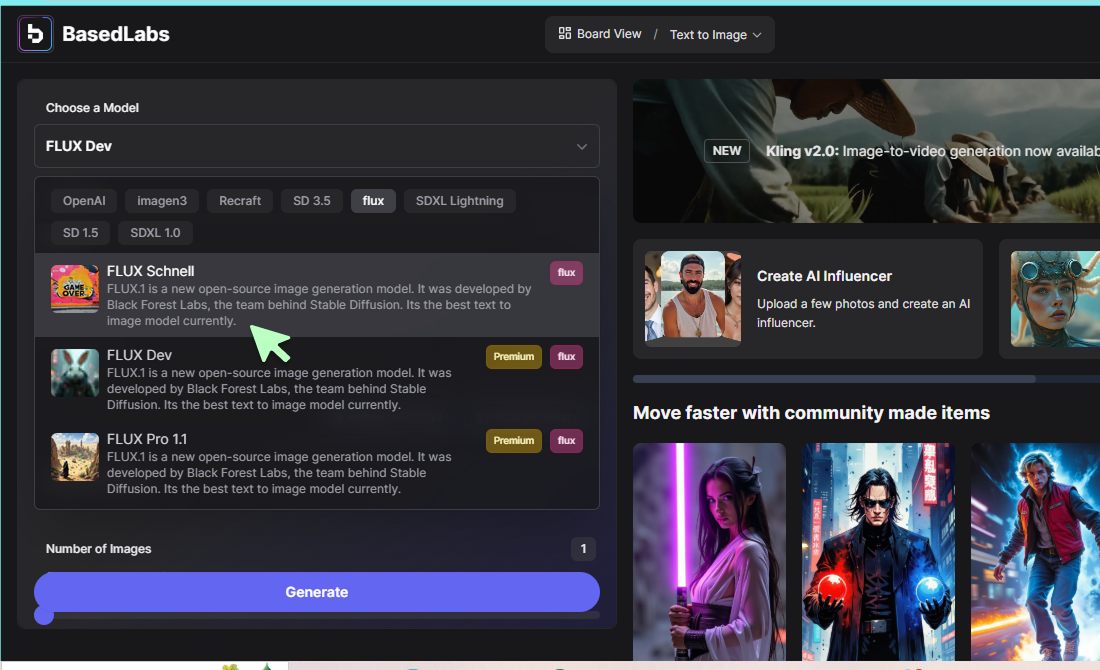The height and width of the screenshot is (670, 1100).
Task: Choose the SD 1.5 filter
Action: 81,233
